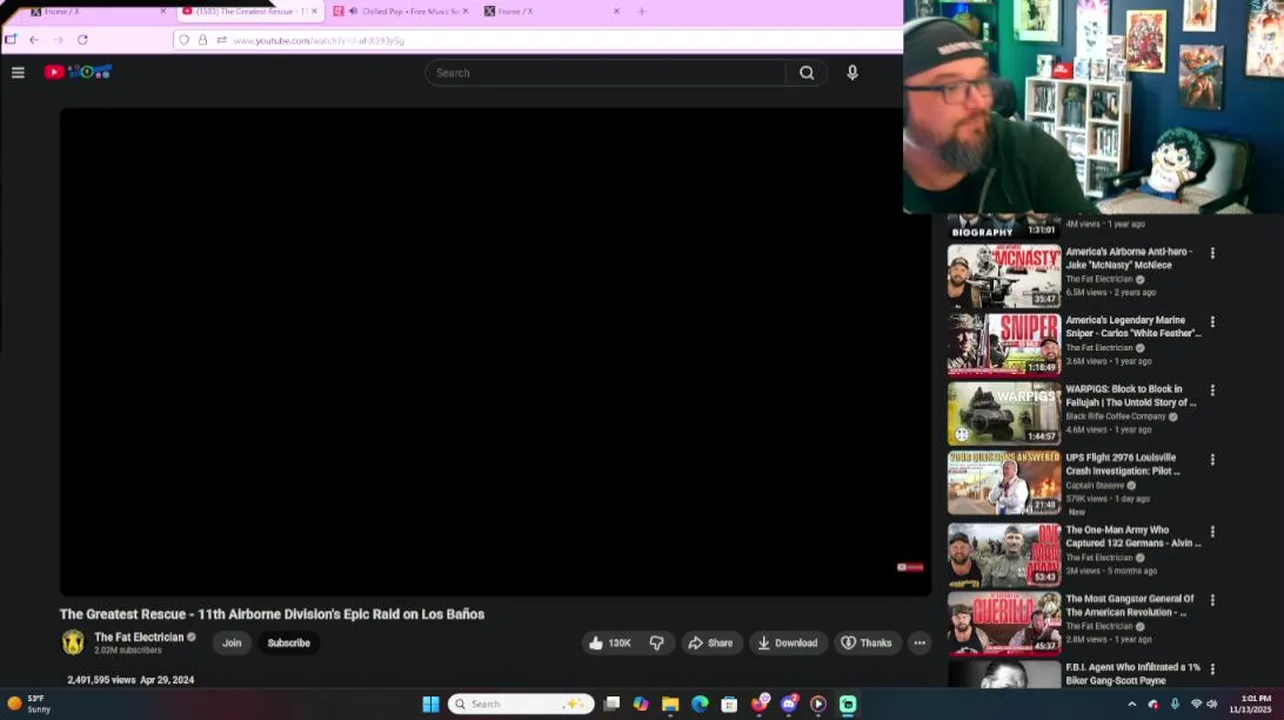Open title WARPIGS: Block to Block in Fallujah
The height and width of the screenshot is (720, 1284).
[x=1131, y=395]
